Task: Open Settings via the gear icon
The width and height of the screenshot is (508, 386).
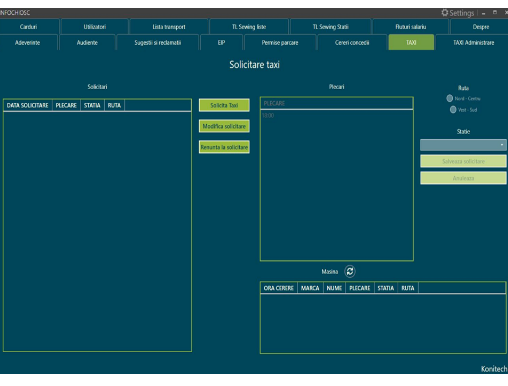Action: pyautogui.click(x=445, y=13)
